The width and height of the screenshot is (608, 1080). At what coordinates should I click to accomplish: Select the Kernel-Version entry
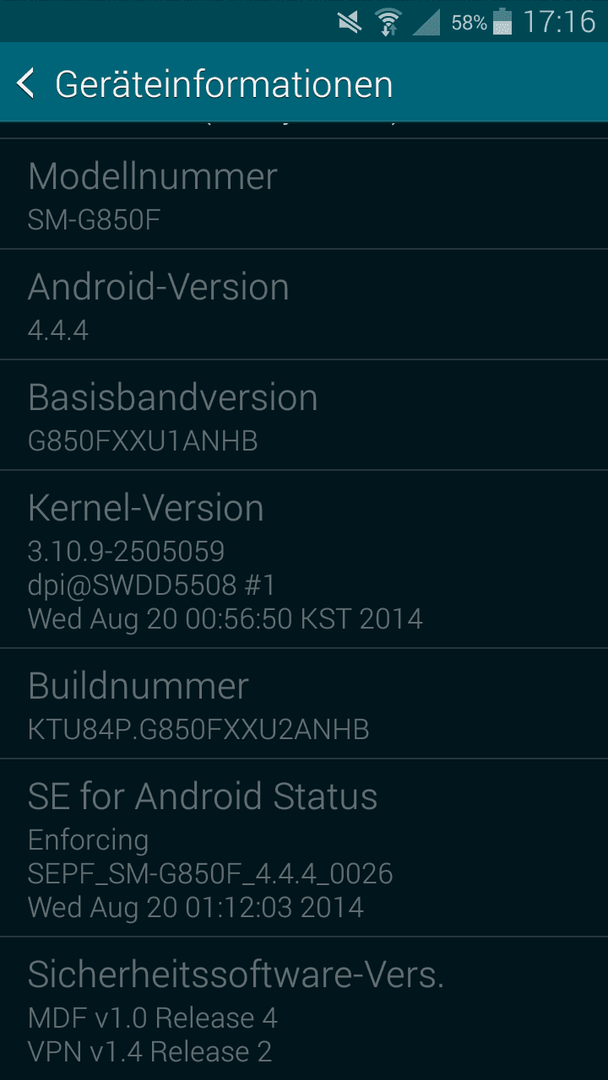(304, 559)
